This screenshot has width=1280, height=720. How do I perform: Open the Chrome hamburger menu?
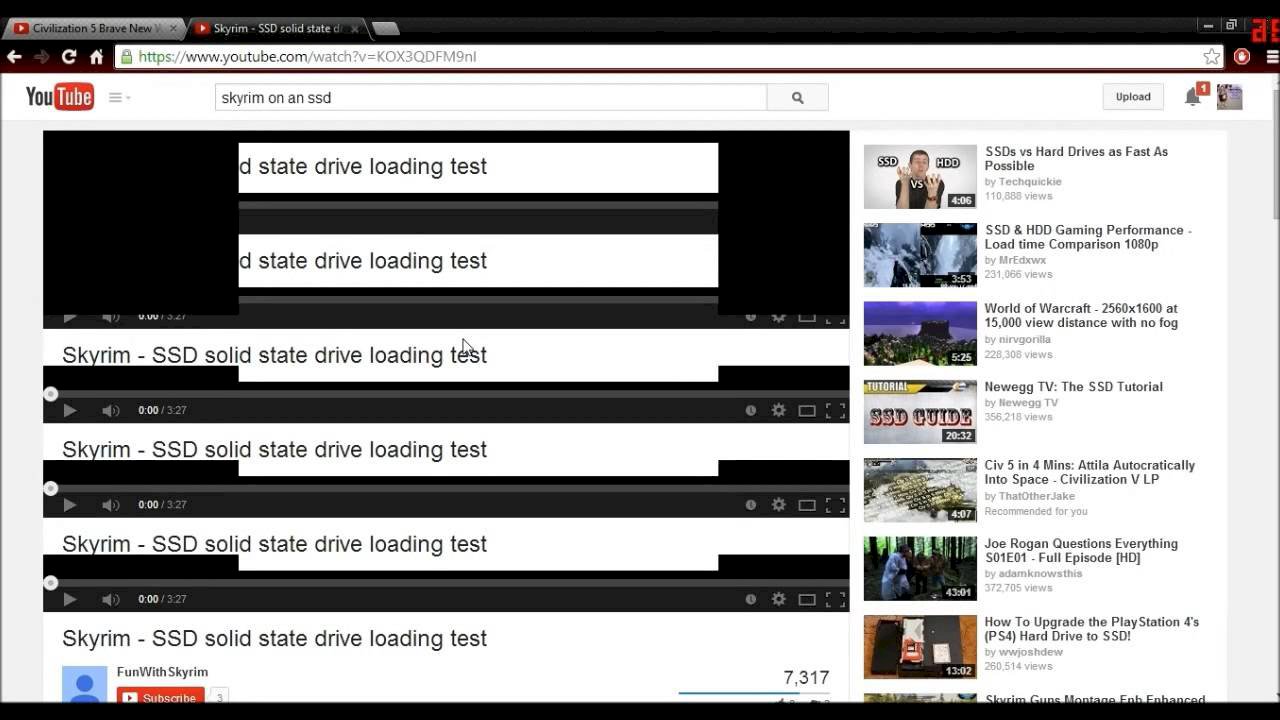pyautogui.click(x=1272, y=57)
